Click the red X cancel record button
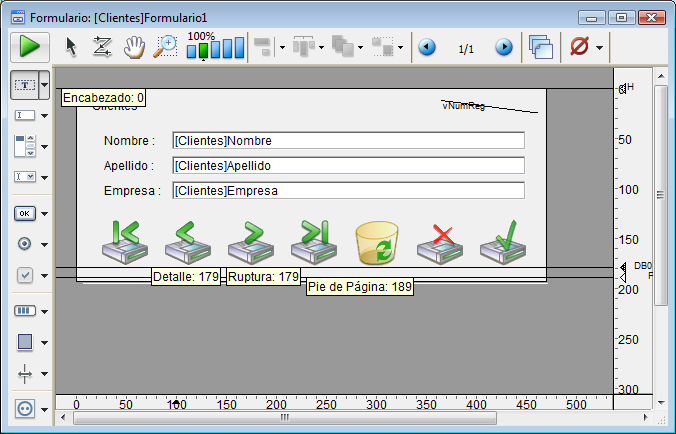Image resolution: width=676 pixels, height=434 pixels. 441,242
